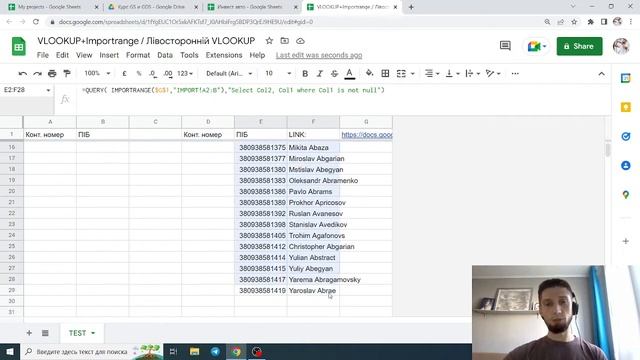This screenshot has width=640, height=360.
Task: Open the Tools menu
Action: (x=189, y=55)
